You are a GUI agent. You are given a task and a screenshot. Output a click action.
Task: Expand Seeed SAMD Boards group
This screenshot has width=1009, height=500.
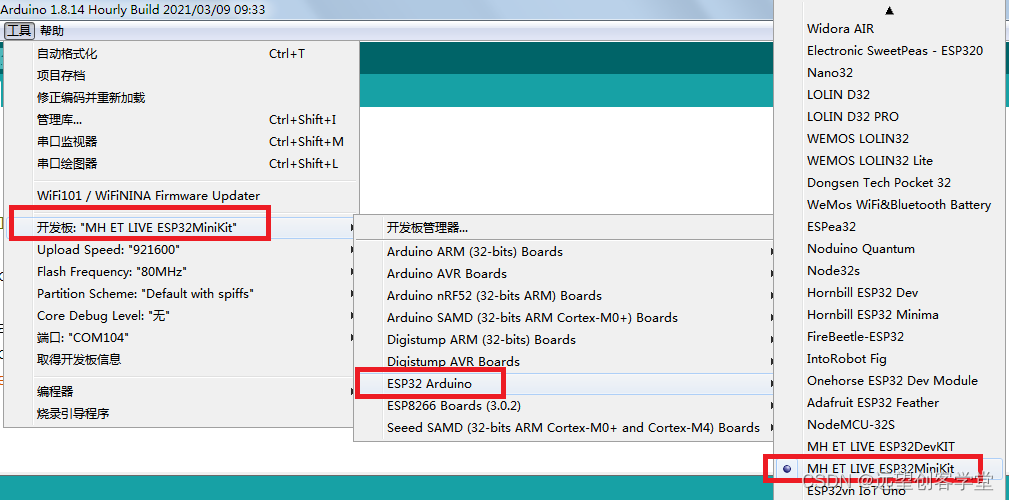(565, 427)
